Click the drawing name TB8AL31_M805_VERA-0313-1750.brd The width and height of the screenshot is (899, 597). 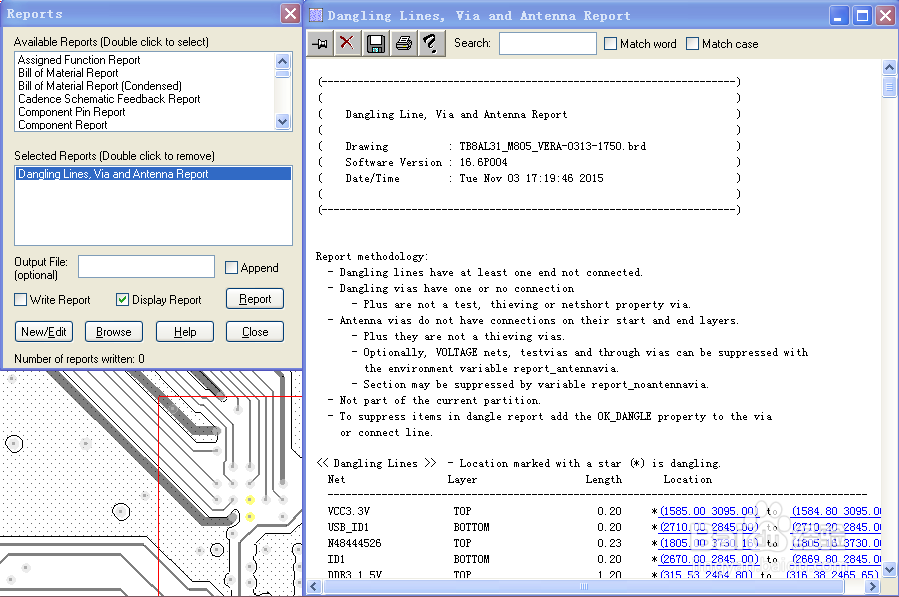click(553, 146)
